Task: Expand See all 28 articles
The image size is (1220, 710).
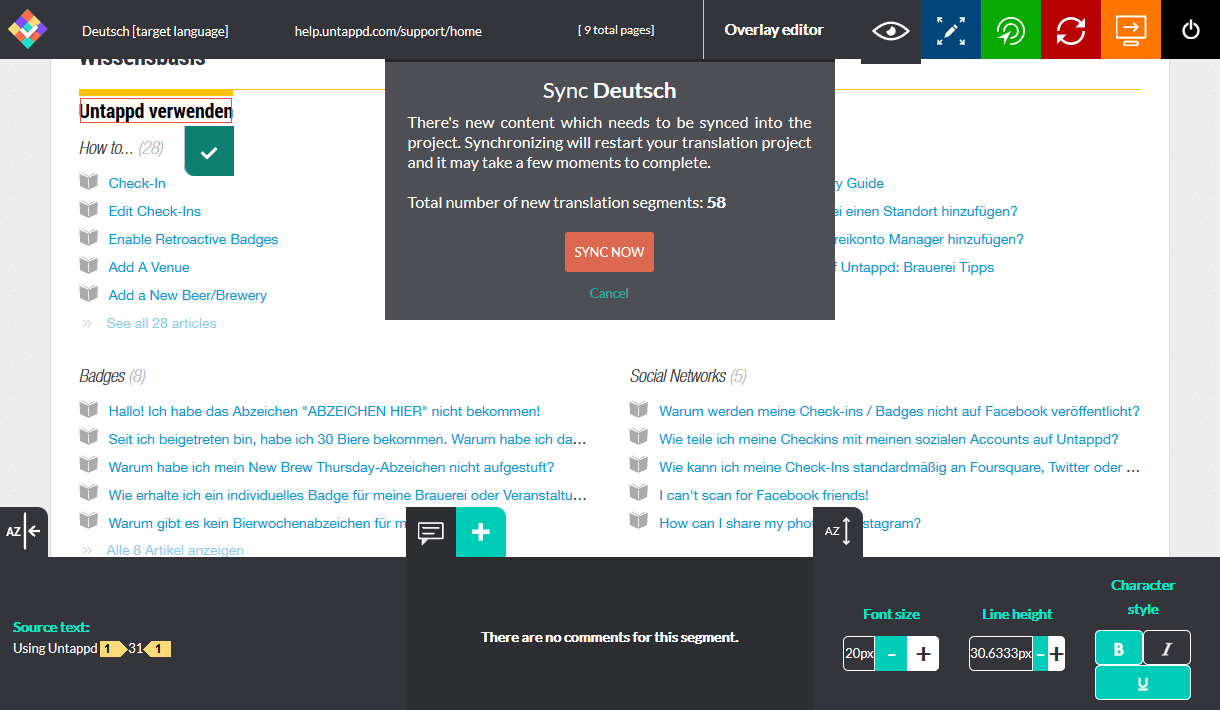Action: click(x=161, y=323)
